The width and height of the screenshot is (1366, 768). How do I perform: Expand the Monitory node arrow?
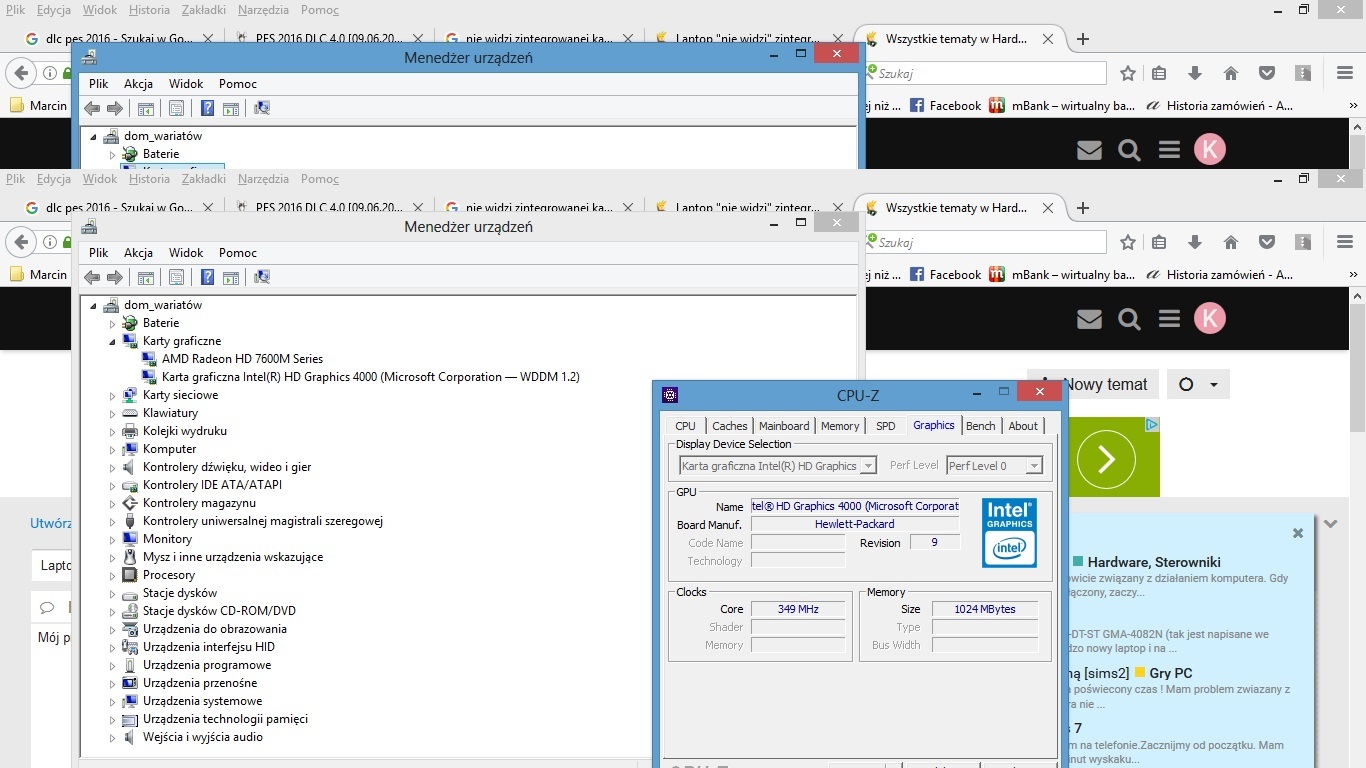click(x=113, y=539)
